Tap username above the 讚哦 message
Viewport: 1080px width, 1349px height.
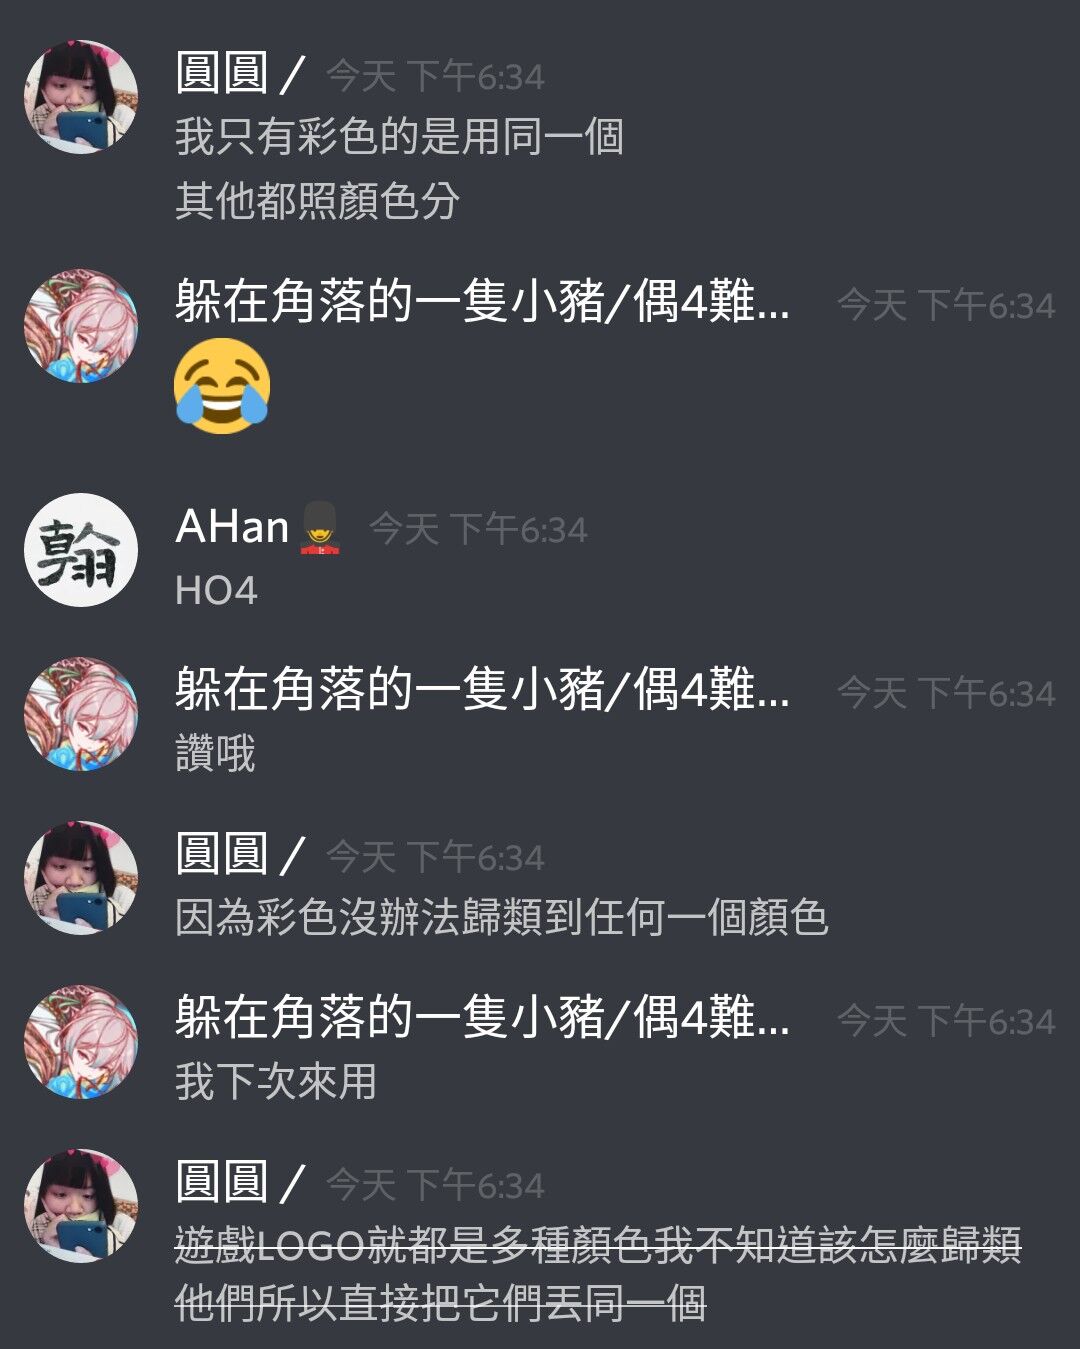pyautogui.click(x=483, y=690)
